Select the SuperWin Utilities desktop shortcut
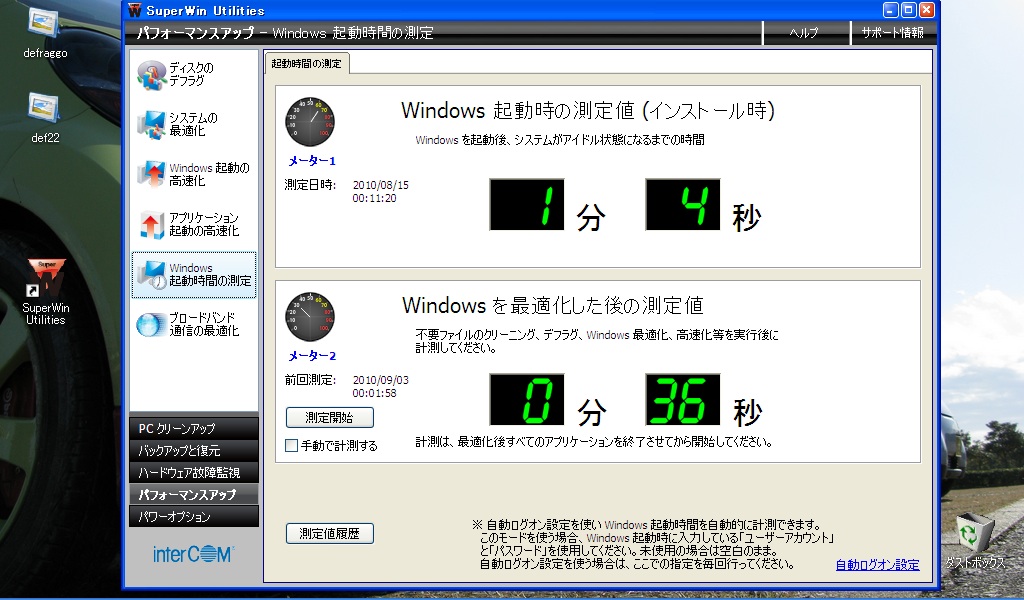 46,292
